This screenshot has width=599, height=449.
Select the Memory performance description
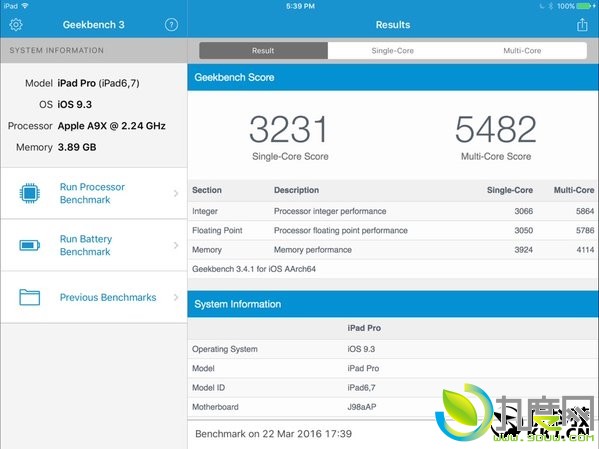coord(312,250)
